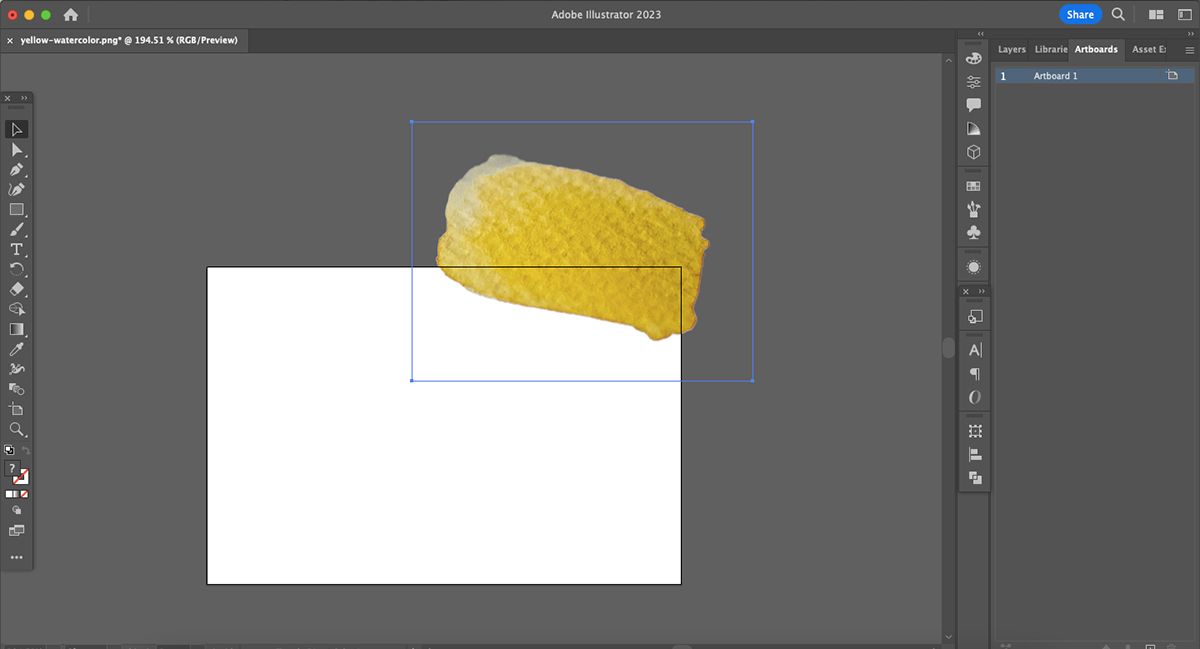Pick the Eyedropper tool

click(x=16, y=349)
